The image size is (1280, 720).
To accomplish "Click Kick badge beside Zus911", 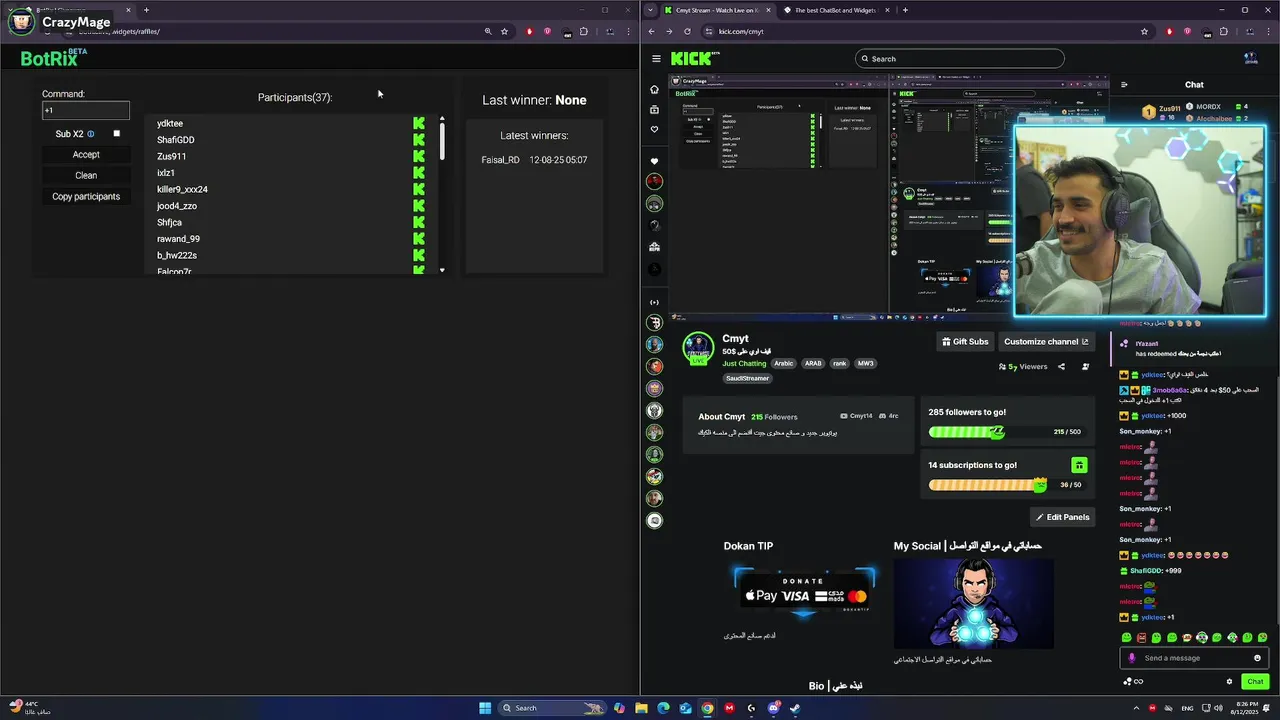I will tap(419, 156).
